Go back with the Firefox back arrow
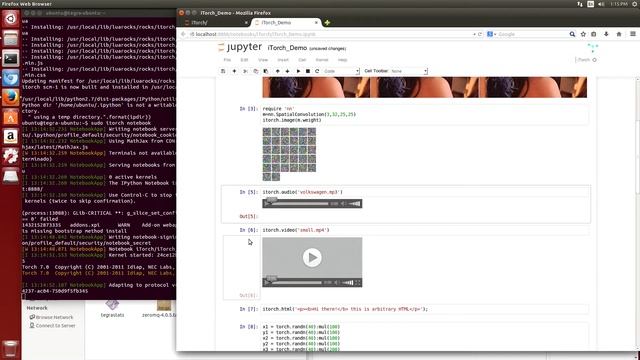Image resolution: width=640 pixels, height=360 pixels. (183, 34)
